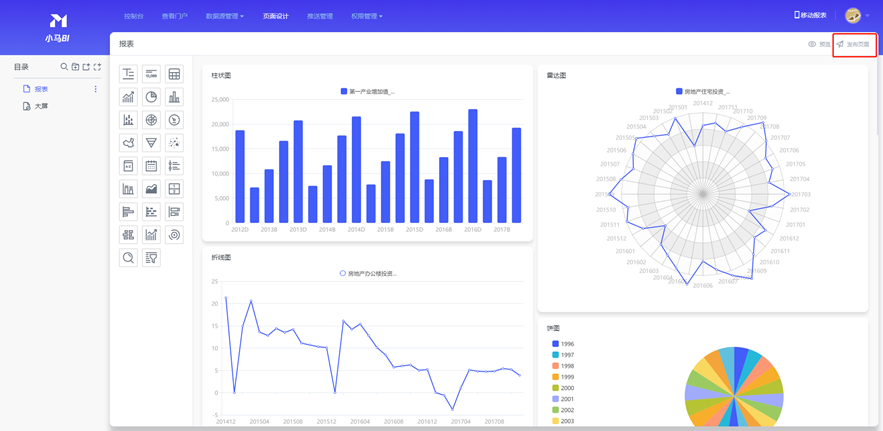
Task: Click the 预览 preview button
Action: pyautogui.click(x=819, y=44)
